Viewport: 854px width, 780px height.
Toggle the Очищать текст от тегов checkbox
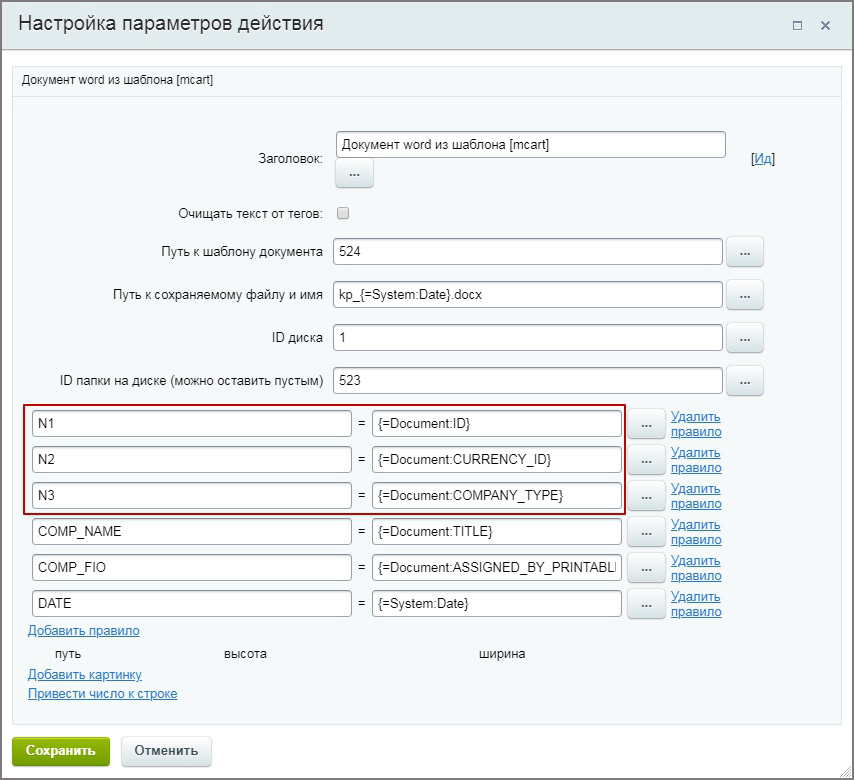click(343, 213)
